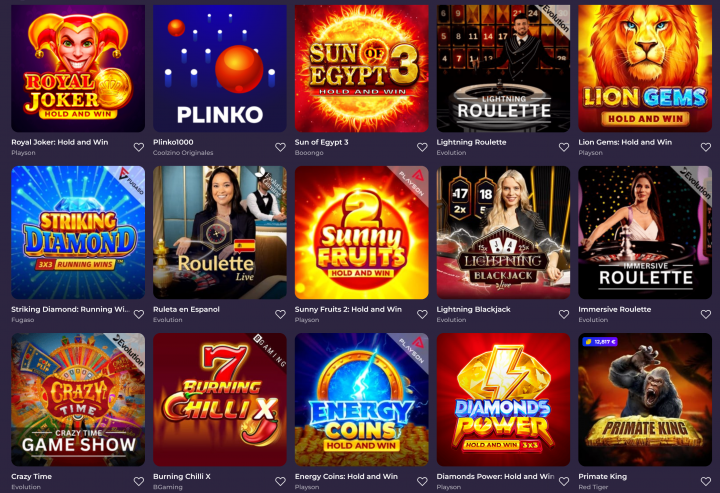Image resolution: width=720 pixels, height=493 pixels.
Task: Click the Energy Coins: Hold and Win title
Action: pyautogui.click(x=346, y=476)
